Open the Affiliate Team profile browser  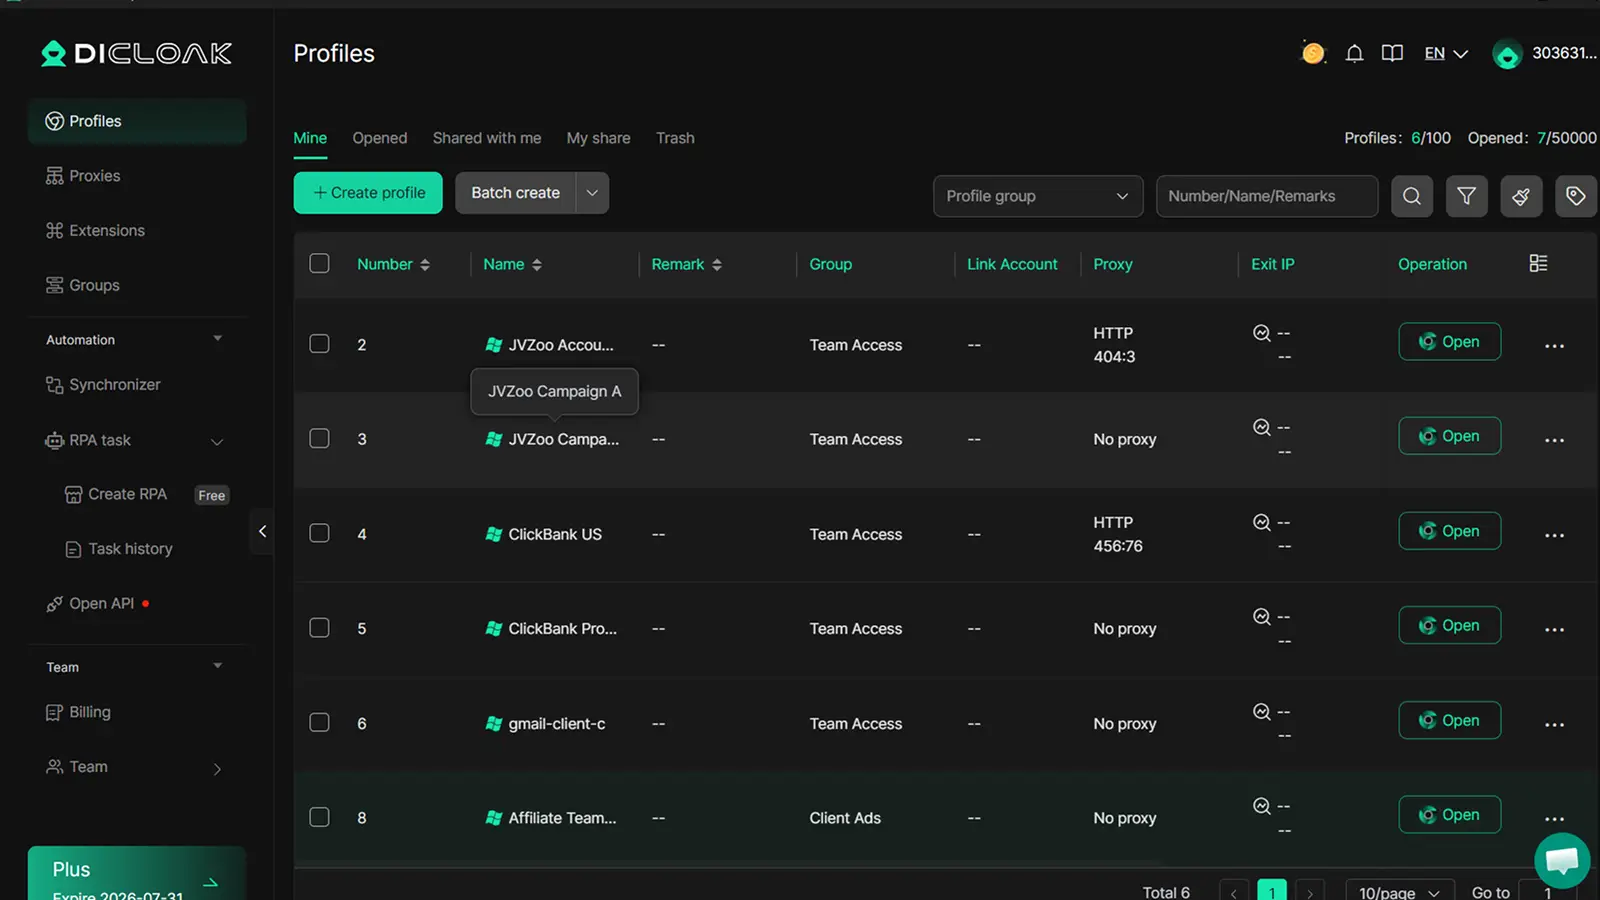click(x=1449, y=815)
